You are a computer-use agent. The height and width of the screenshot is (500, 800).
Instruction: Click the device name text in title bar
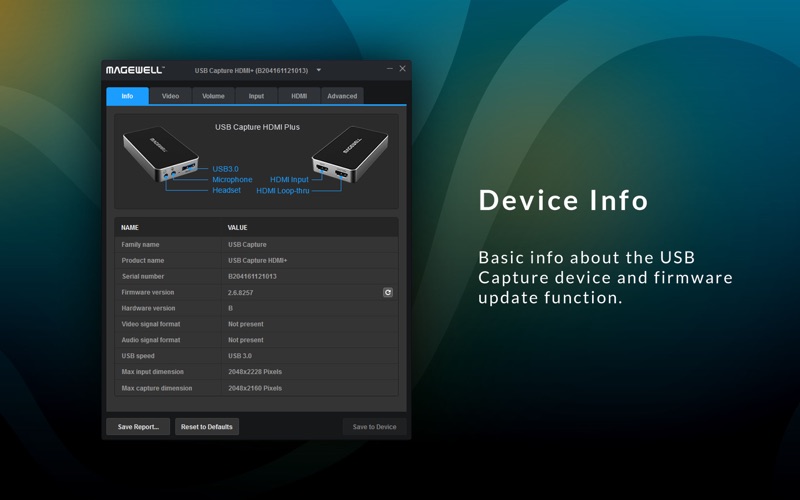point(251,70)
